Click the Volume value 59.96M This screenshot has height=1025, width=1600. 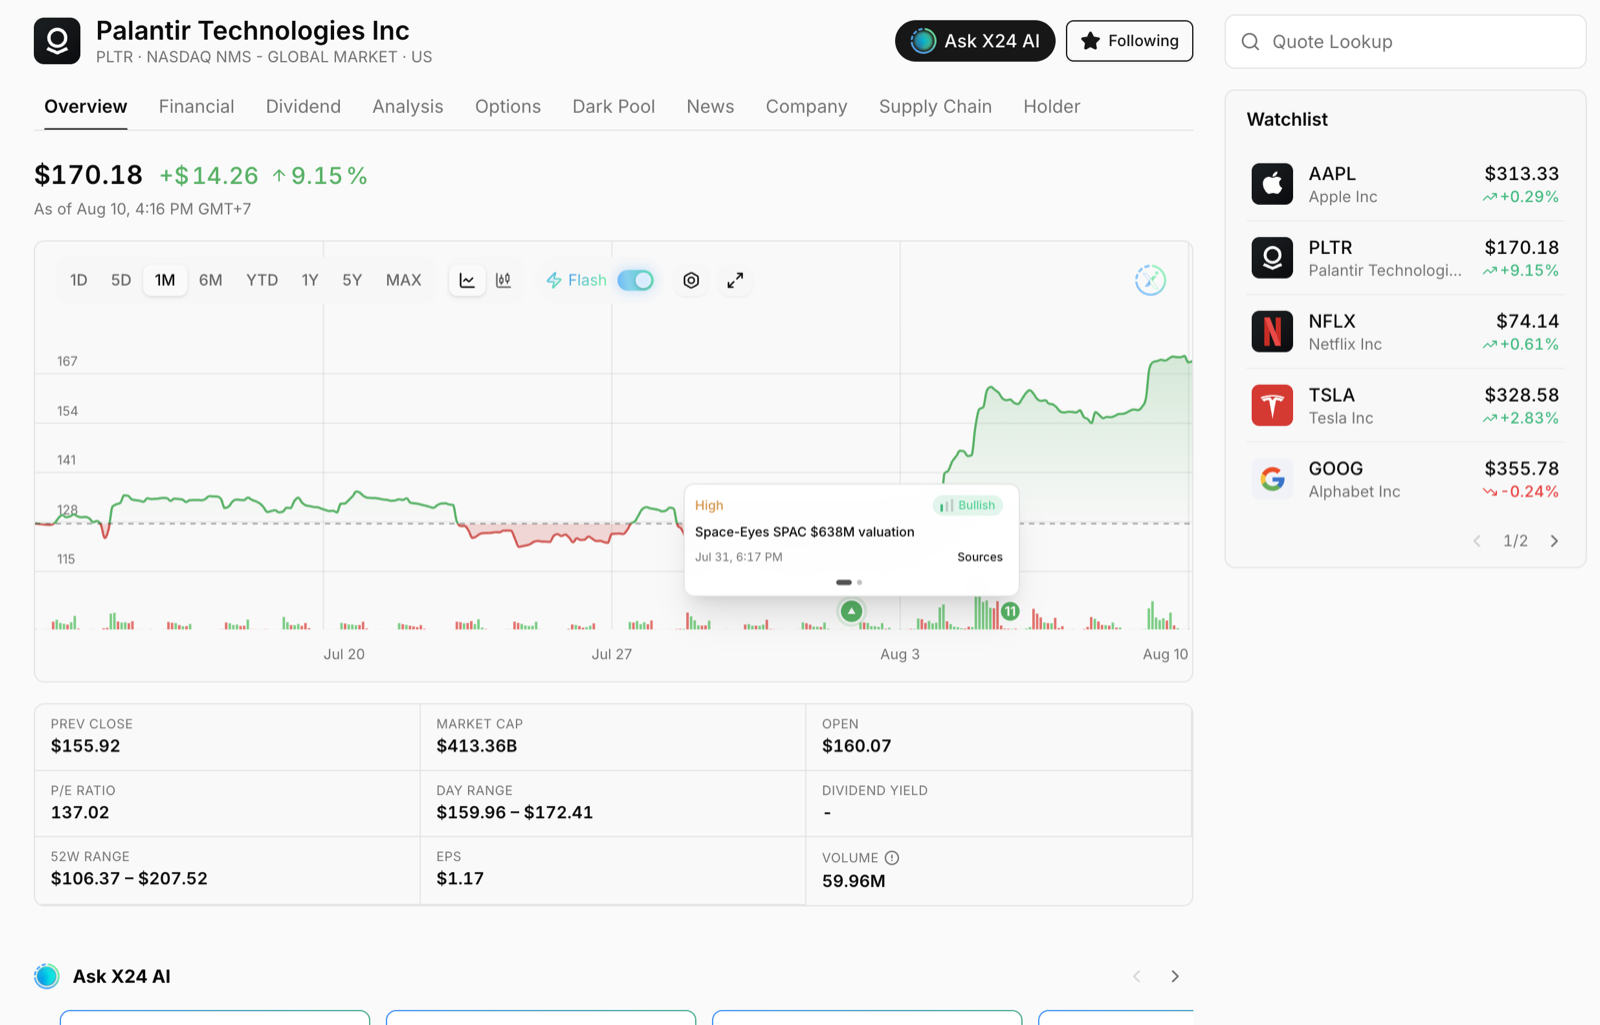854,881
